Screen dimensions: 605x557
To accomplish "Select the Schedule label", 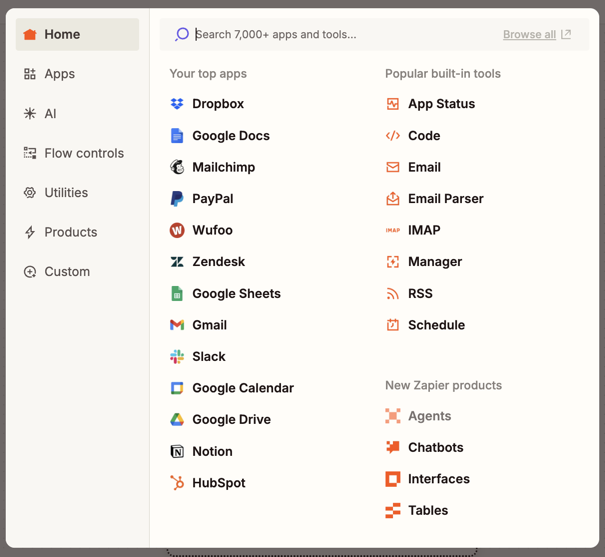I will [436, 325].
